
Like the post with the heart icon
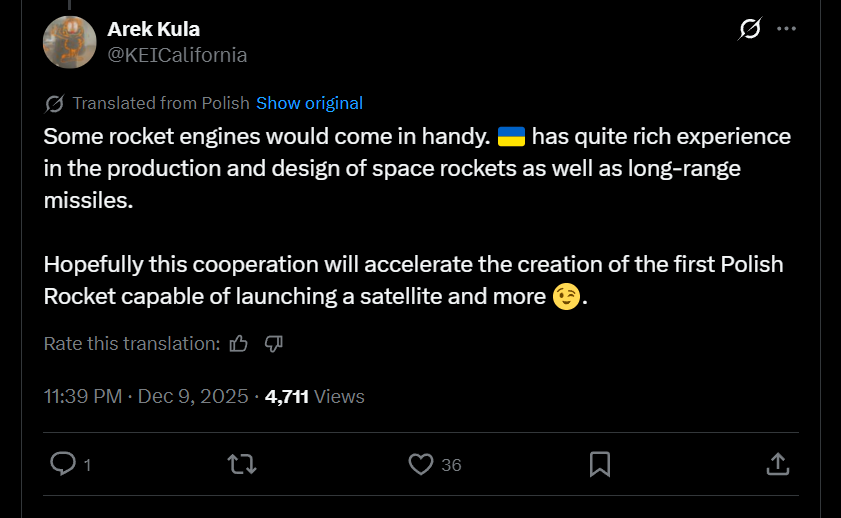421,464
